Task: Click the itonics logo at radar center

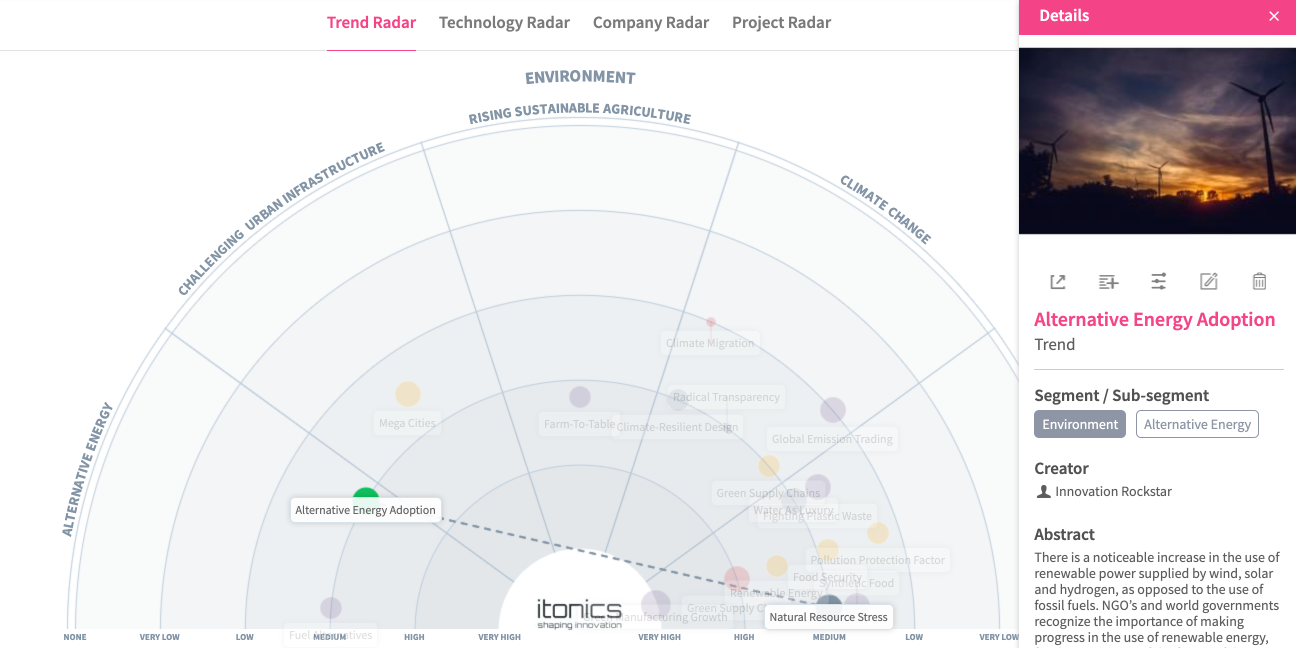Action: tap(579, 612)
